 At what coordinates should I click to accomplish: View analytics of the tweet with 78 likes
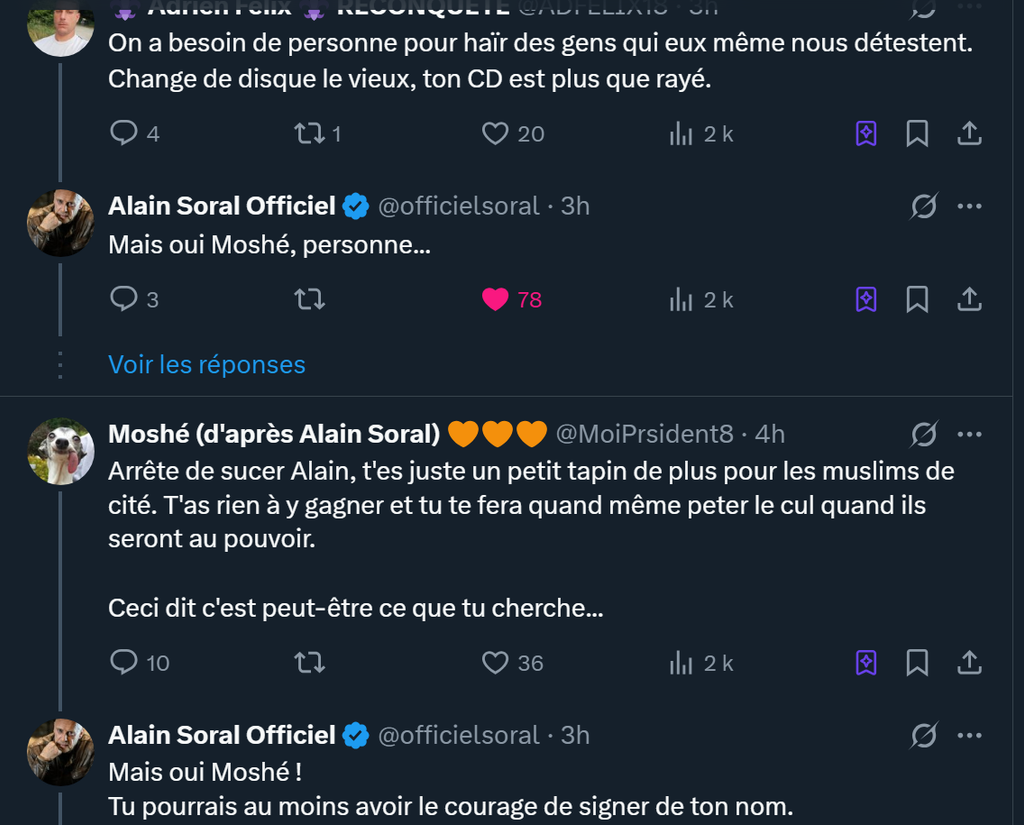pyautogui.click(x=682, y=299)
